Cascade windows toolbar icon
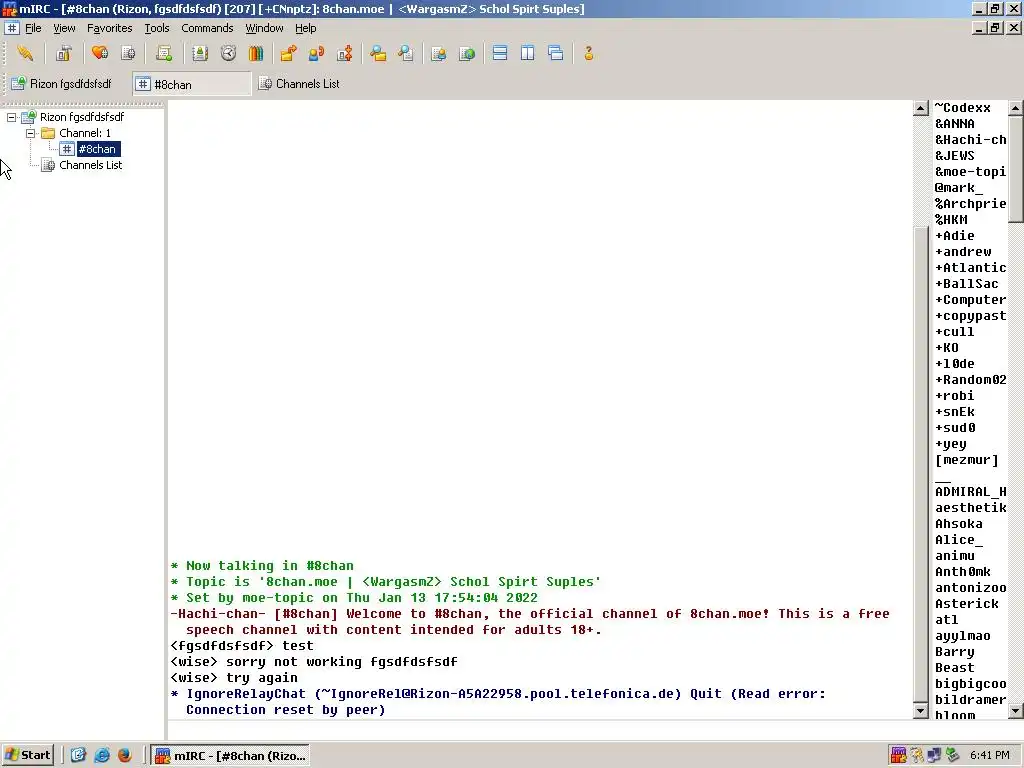This screenshot has width=1024, height=768. pyautogui.click(x=556, y=54)
